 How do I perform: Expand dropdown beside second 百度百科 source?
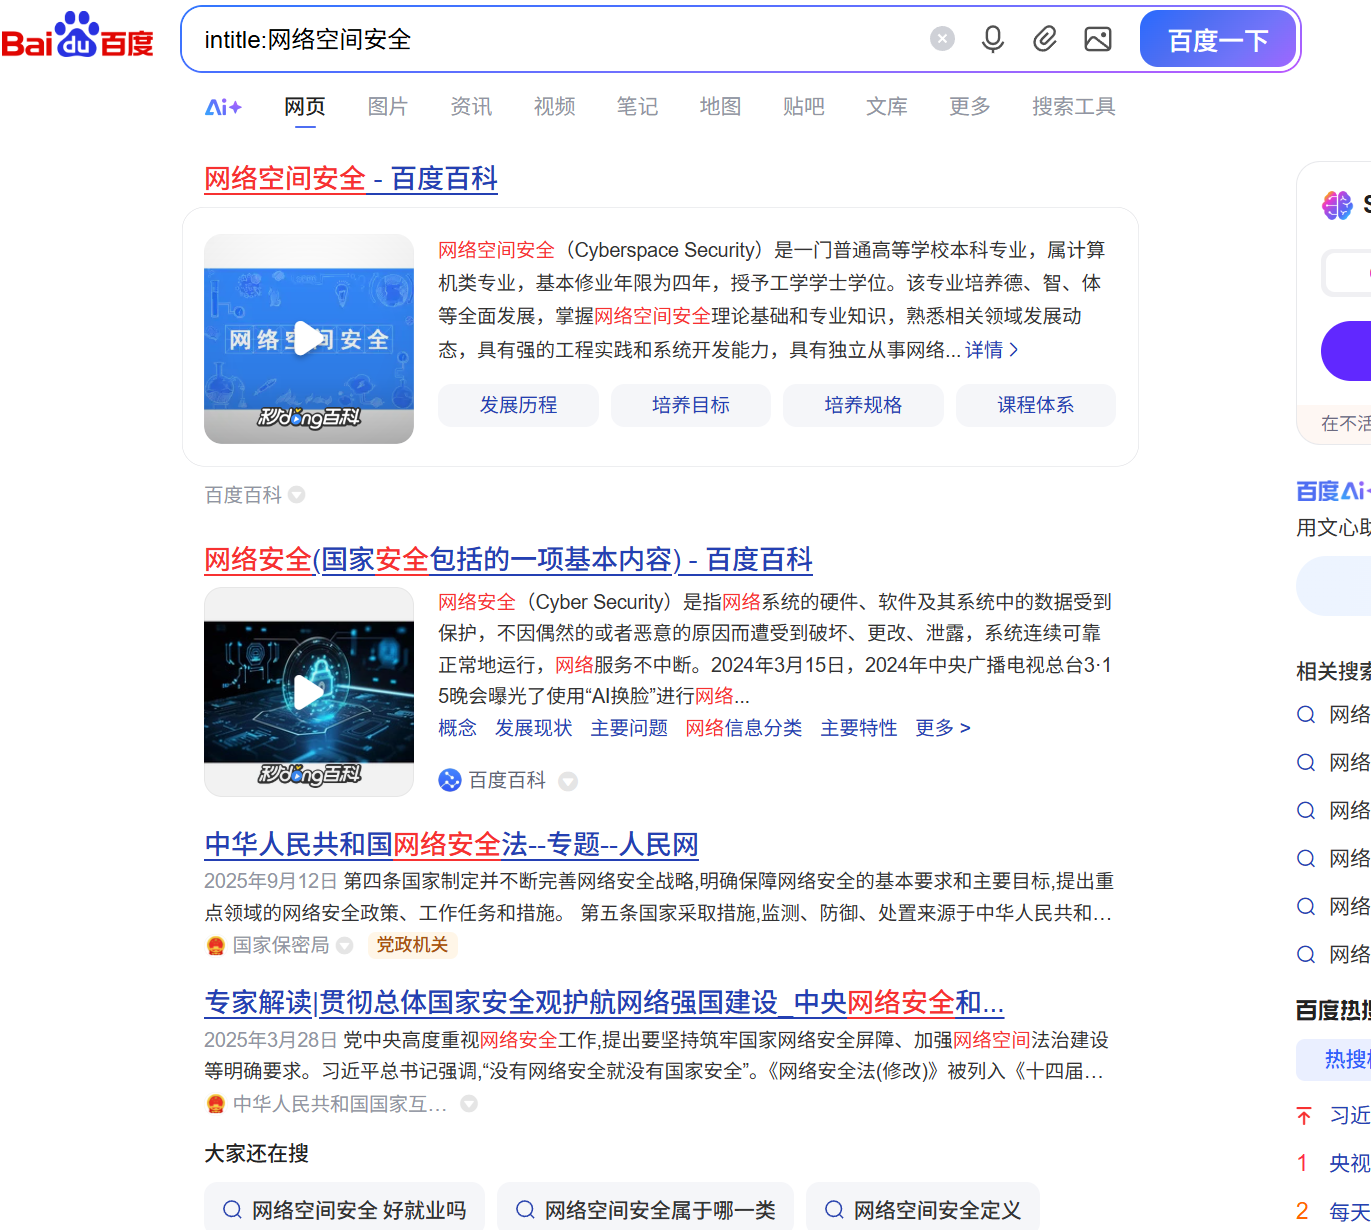[x=568, y=781]
